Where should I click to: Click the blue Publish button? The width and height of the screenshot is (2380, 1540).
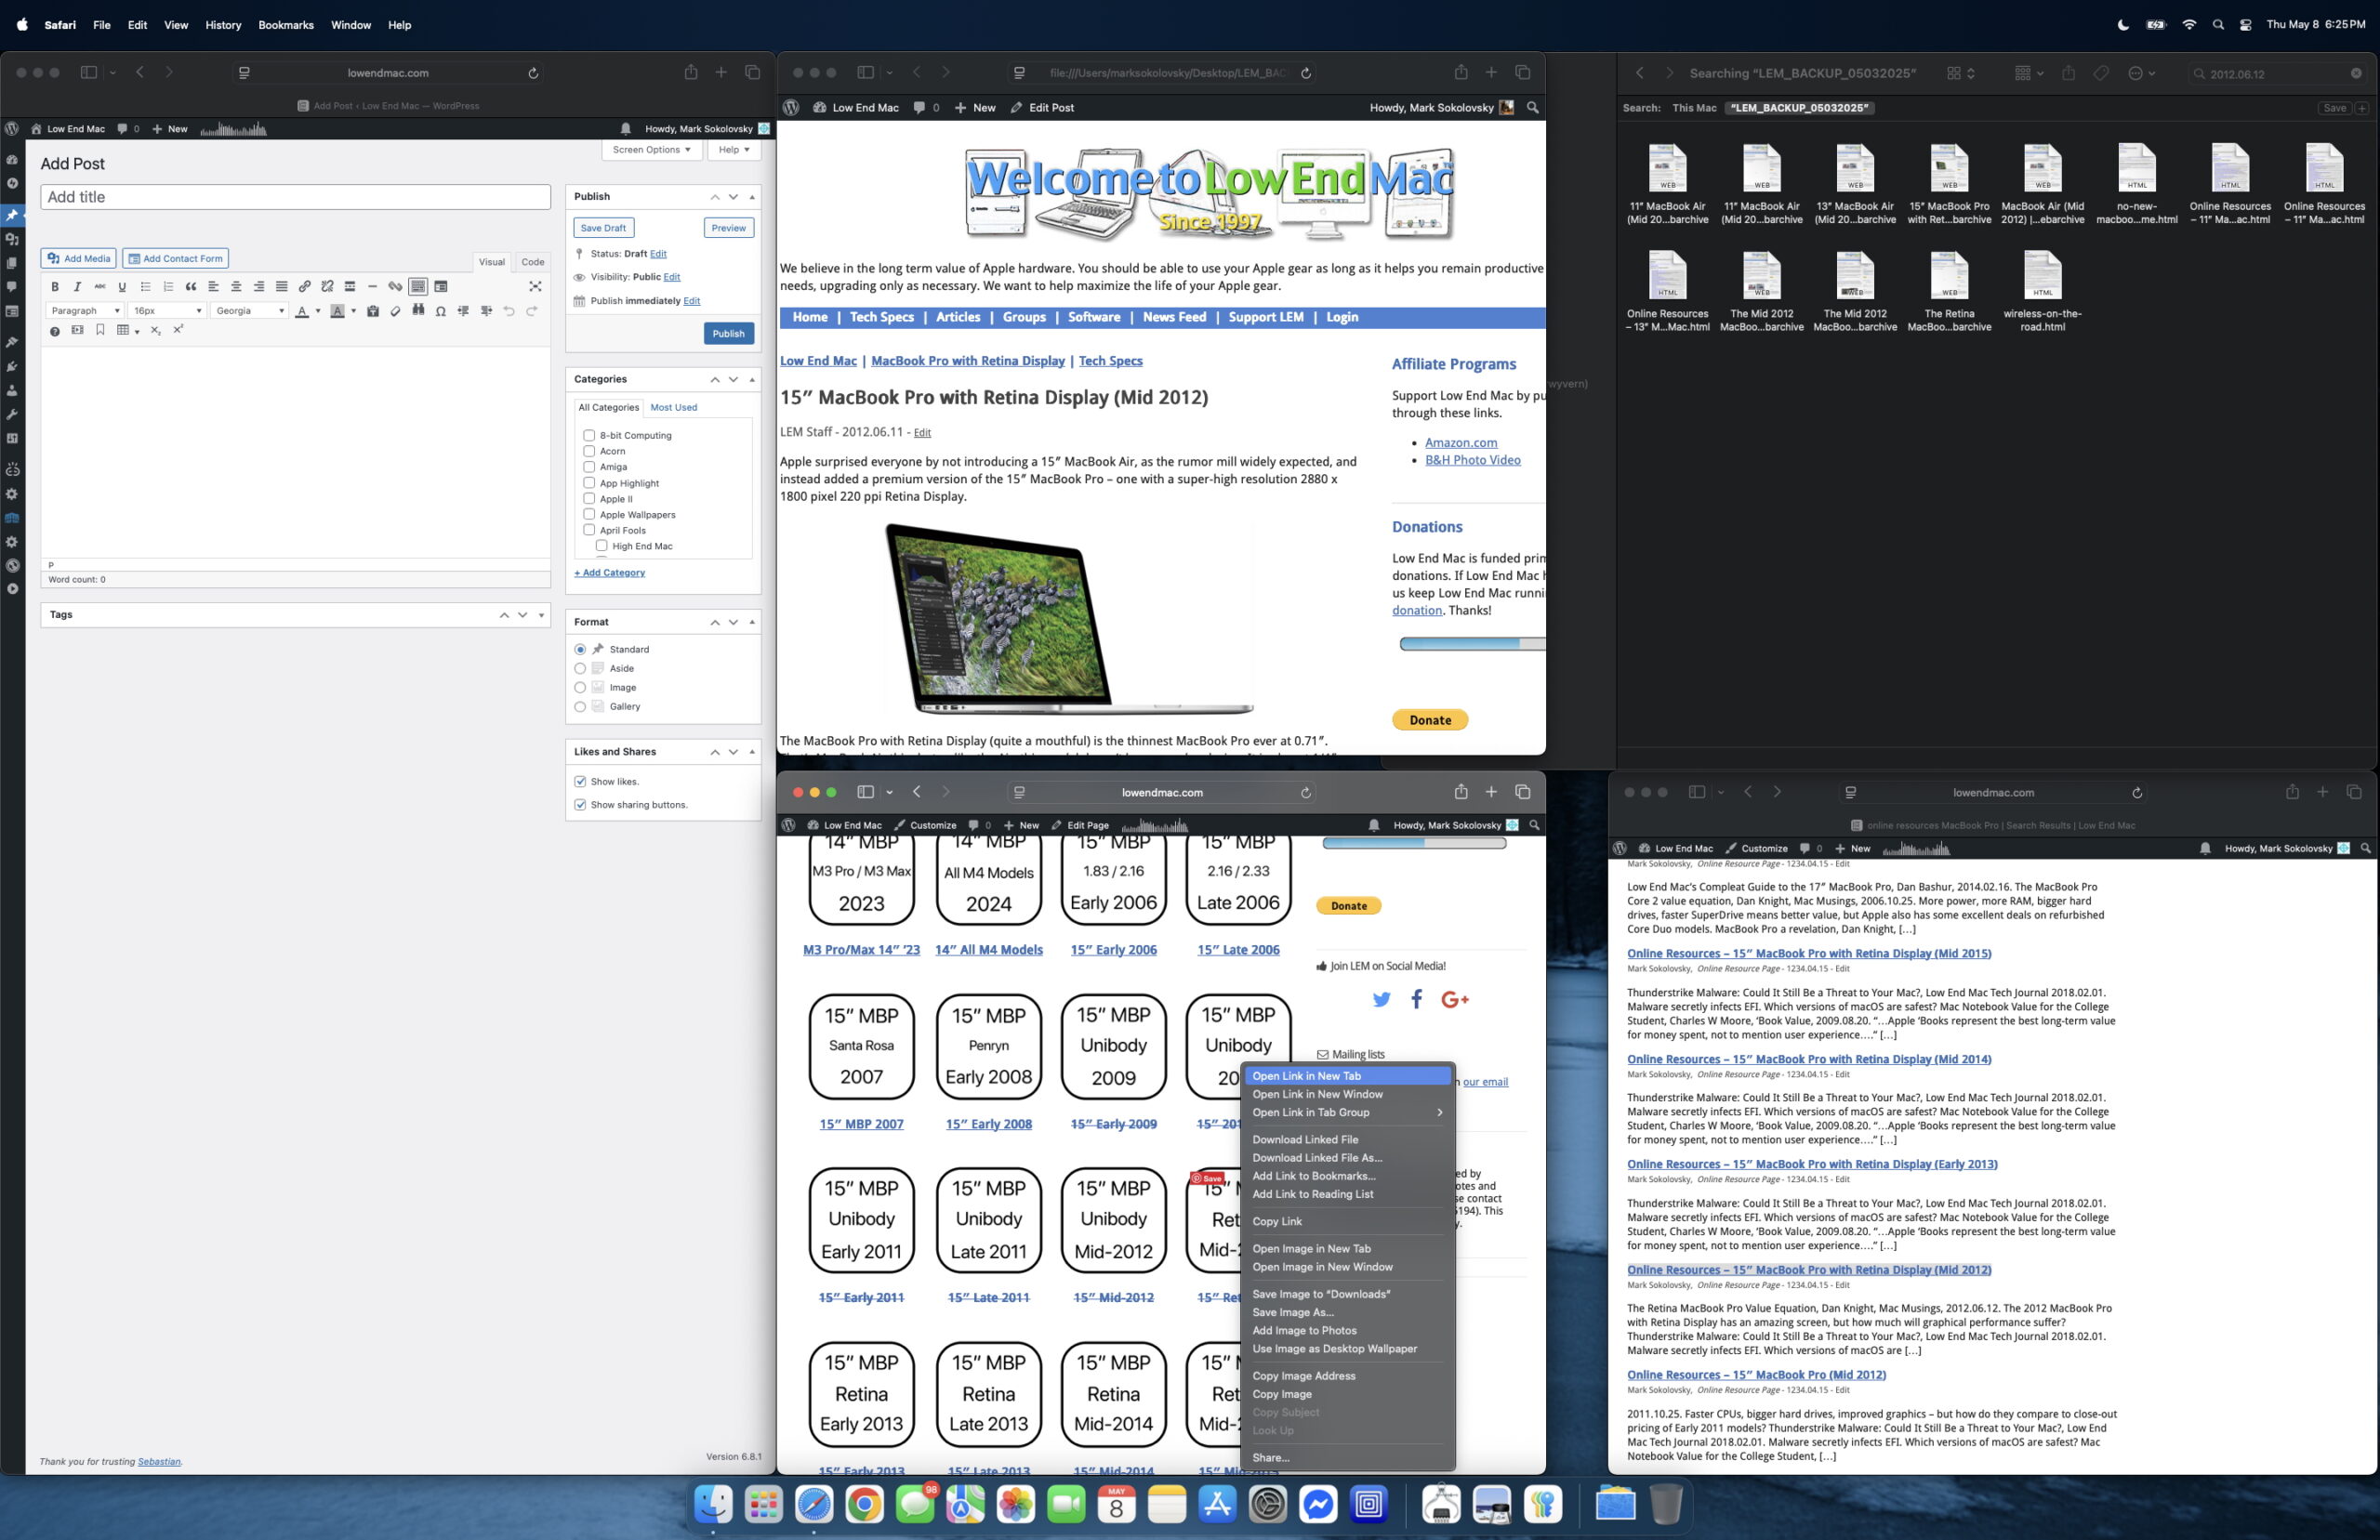coord(728,334)
